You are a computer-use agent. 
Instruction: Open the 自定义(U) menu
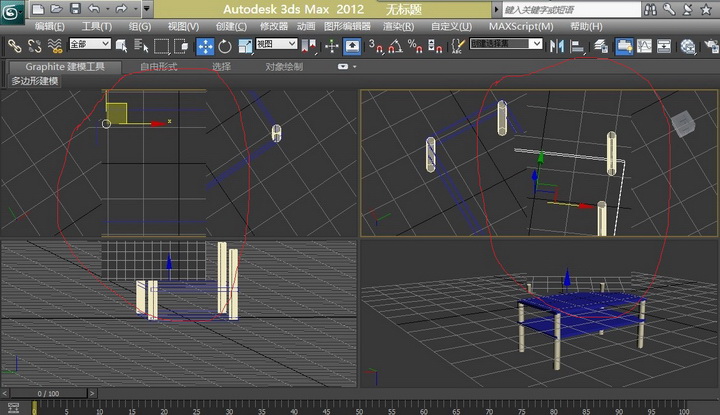[x=451, y=27]
